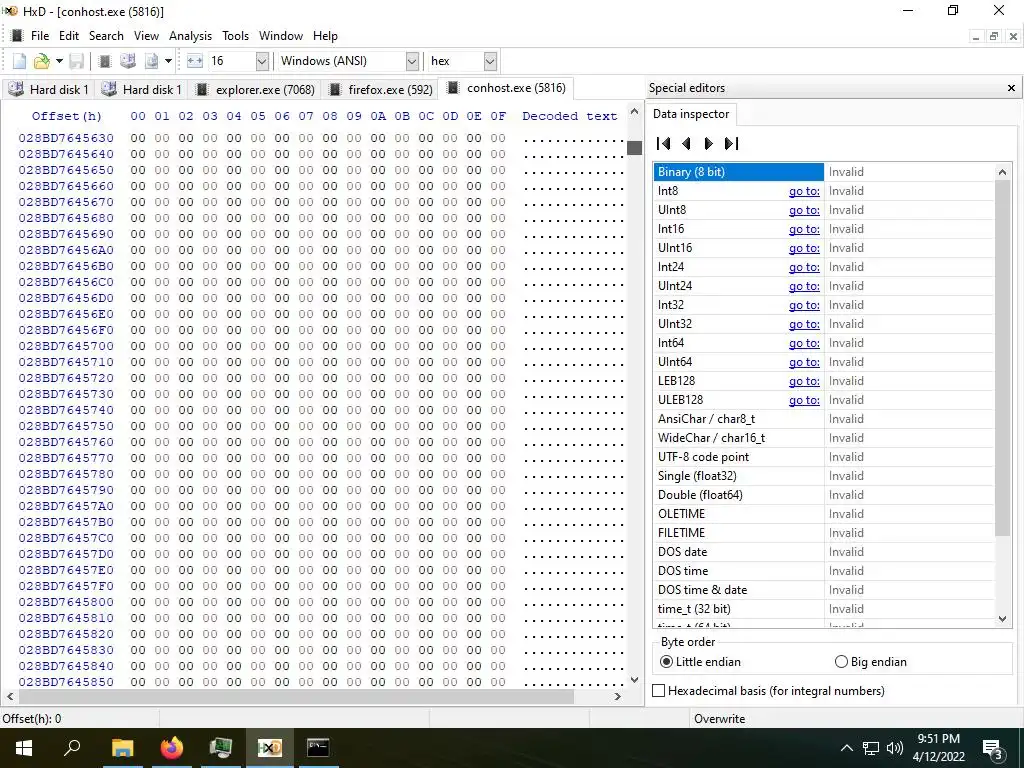
Task: Open the hex offset base dropdown
Action: [490, 61]
